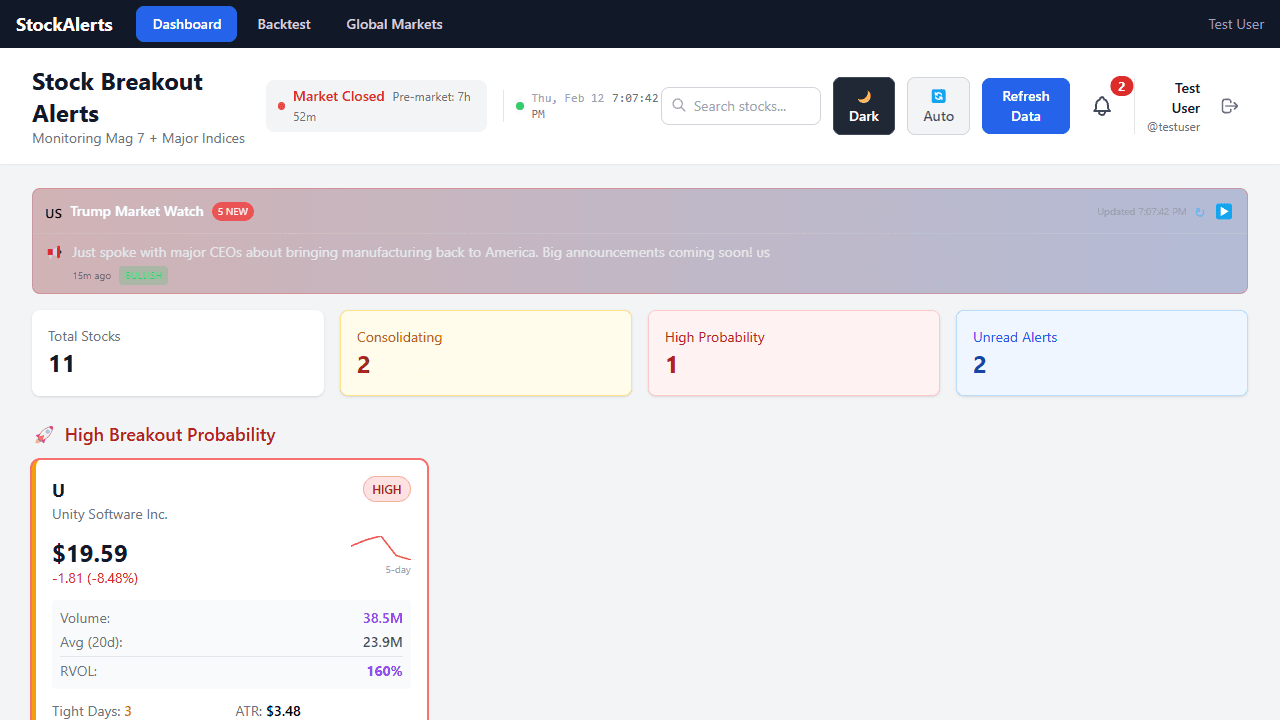Switch to the Backtest tab
This screenshot has width=1280, height=720.
pyautogui.click(x=284, y=24)
